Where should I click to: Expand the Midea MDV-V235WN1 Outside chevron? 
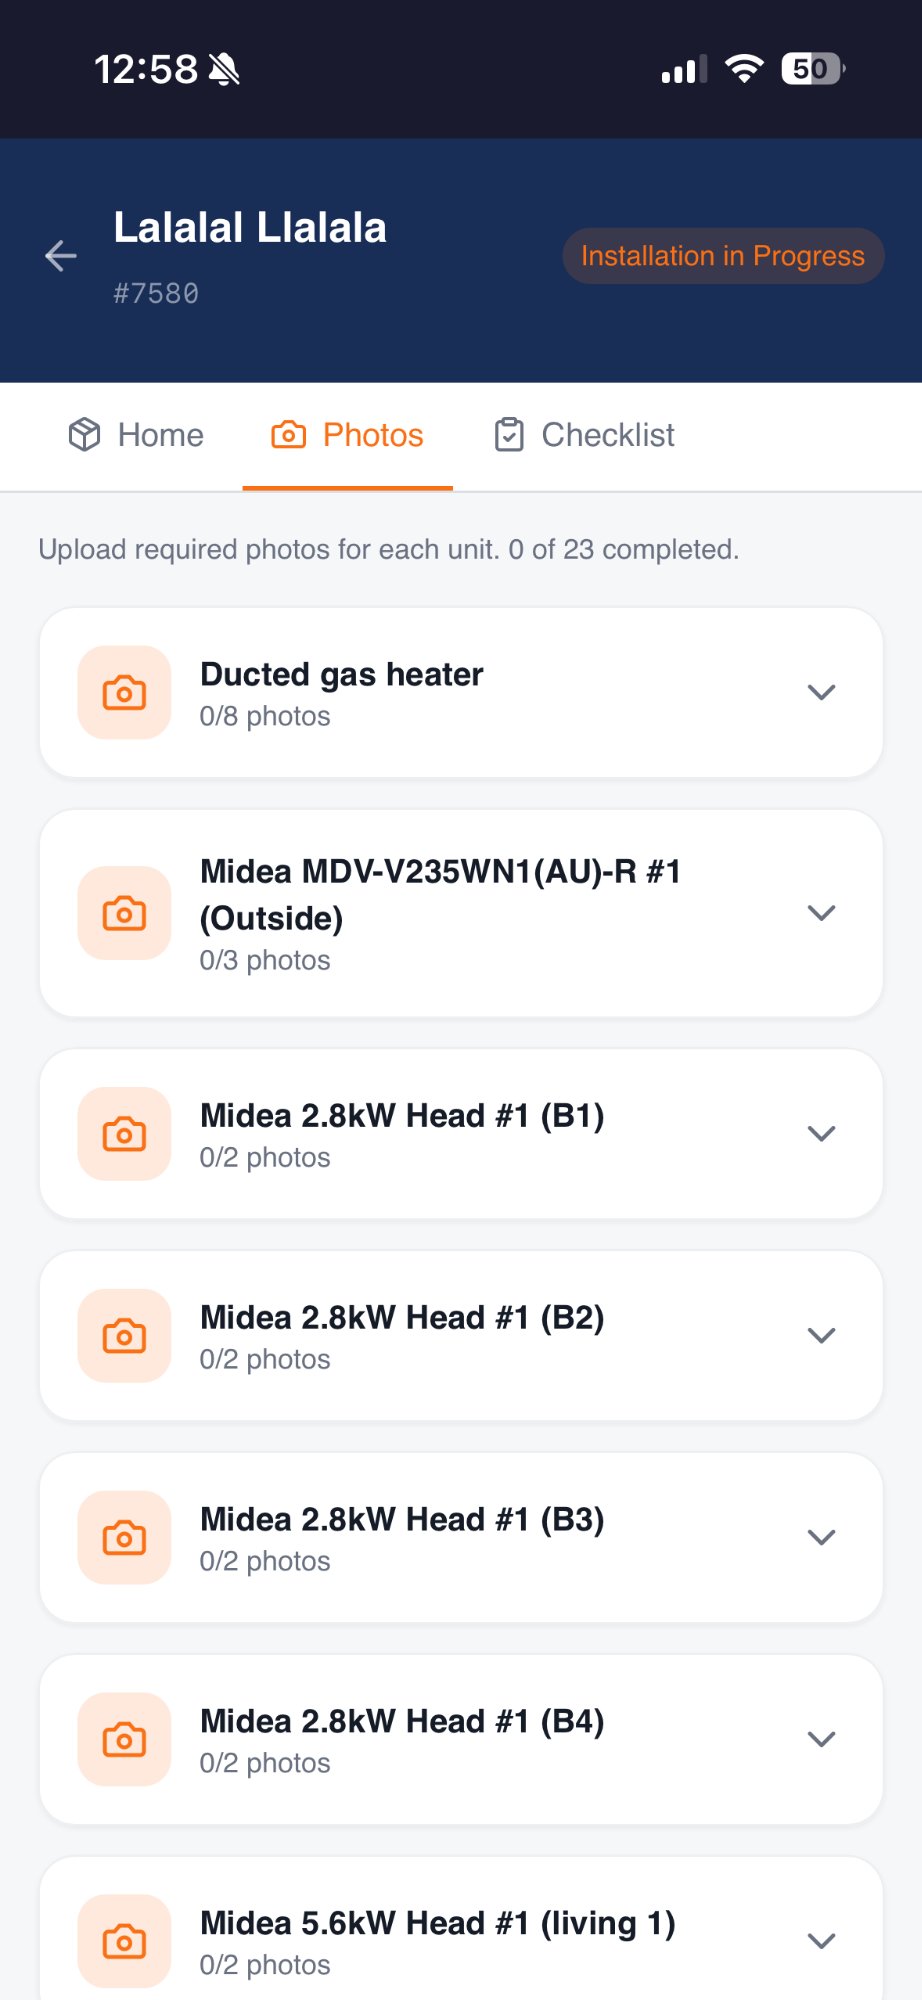pyautogui.click(x=821, y=913)
